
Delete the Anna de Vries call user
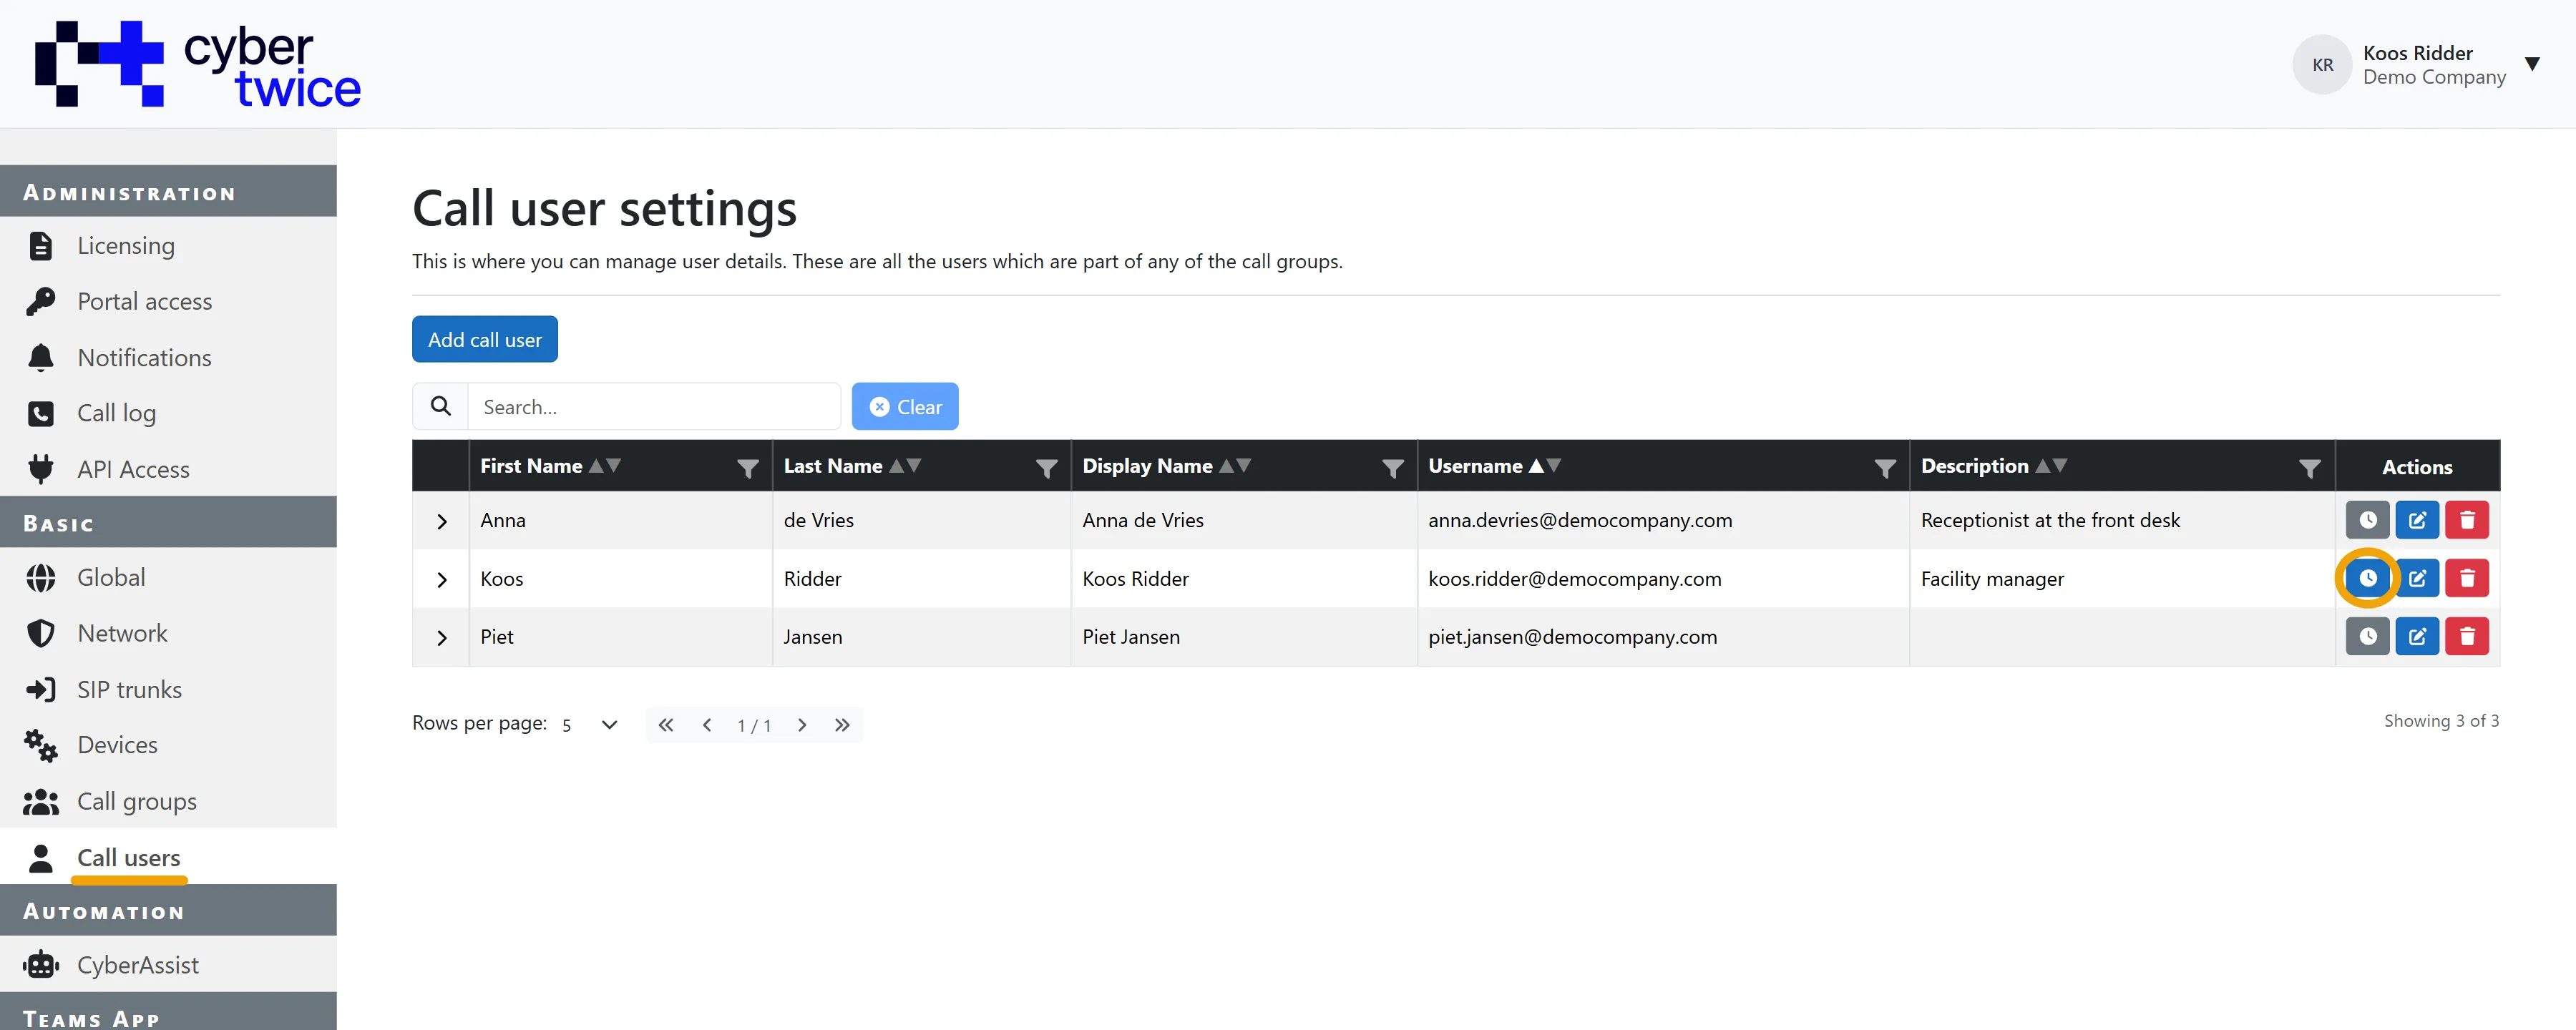(x=2467, y=520)
